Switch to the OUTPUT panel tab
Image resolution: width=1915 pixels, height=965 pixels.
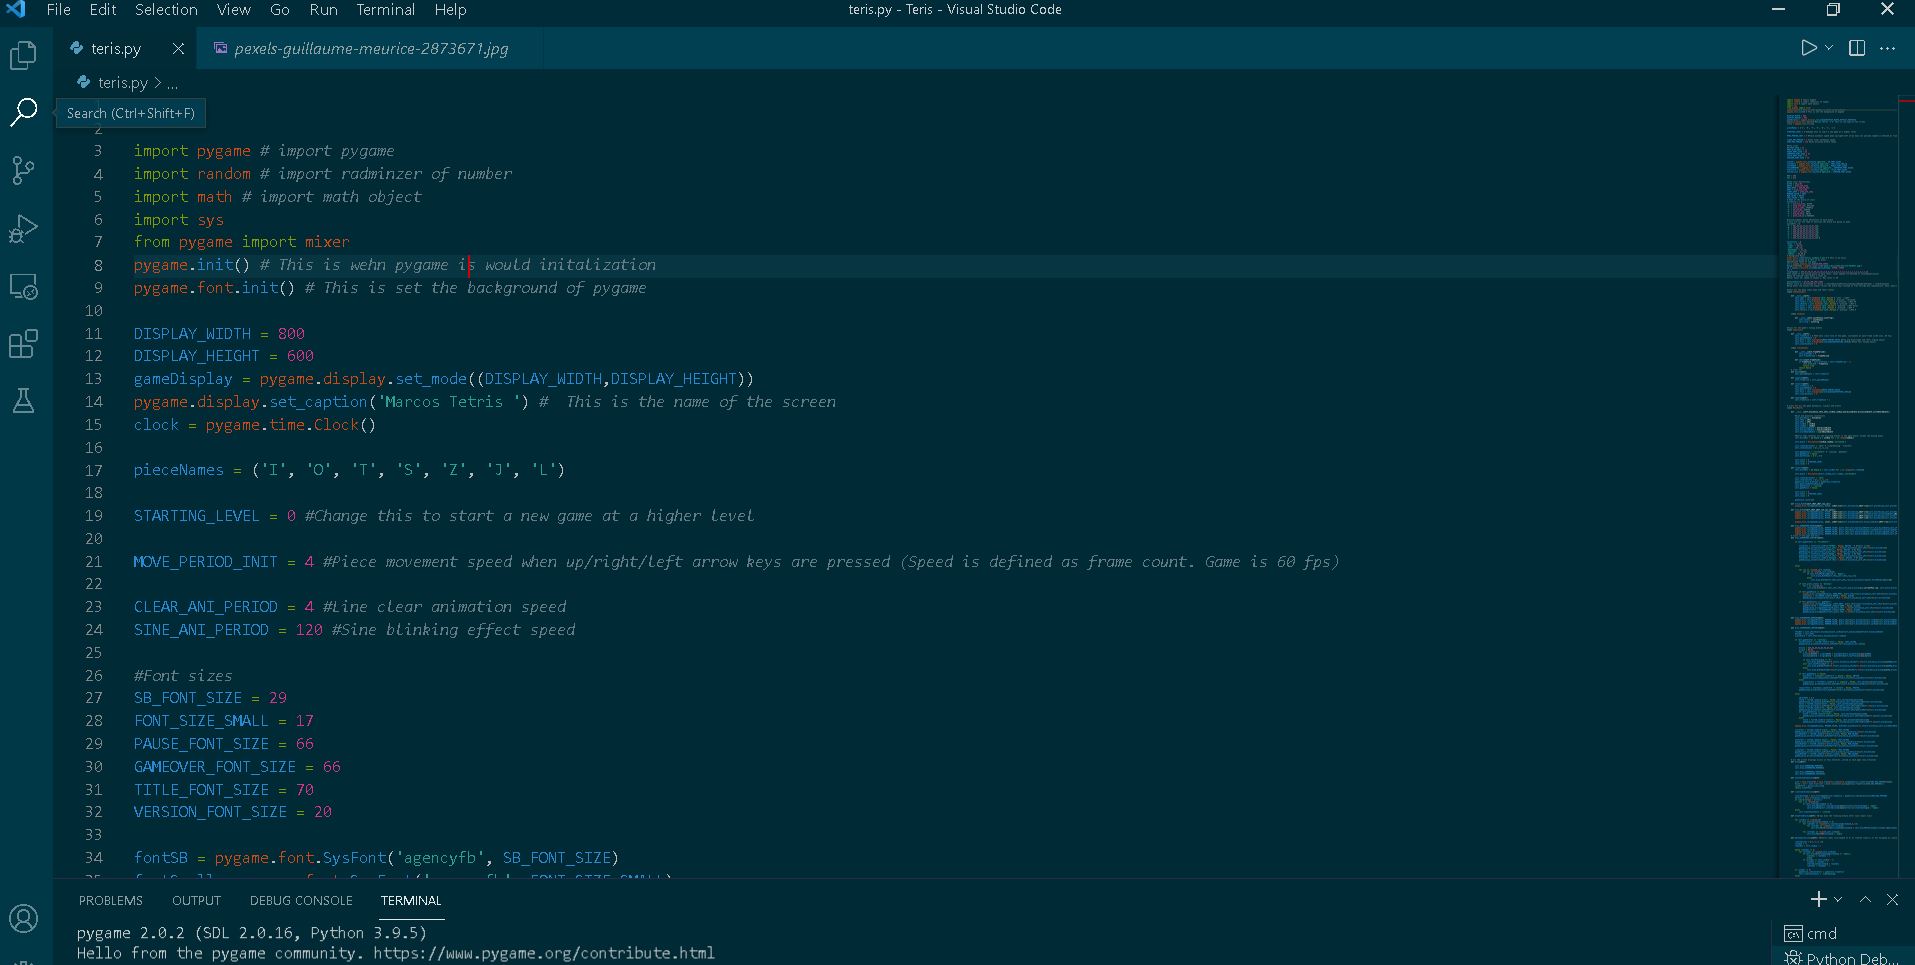(196, 900)
